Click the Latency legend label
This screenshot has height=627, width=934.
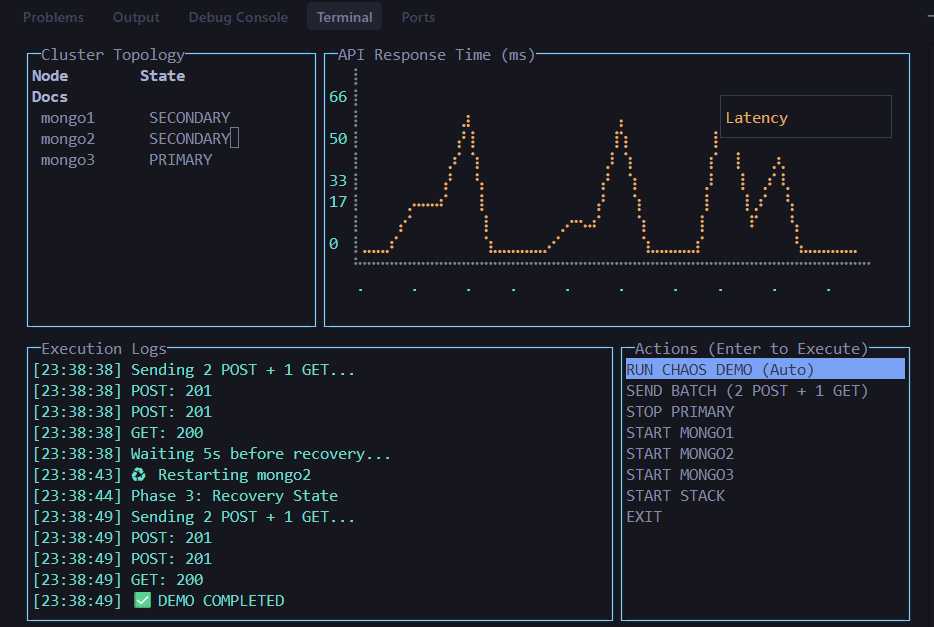[x=756, y=118]
